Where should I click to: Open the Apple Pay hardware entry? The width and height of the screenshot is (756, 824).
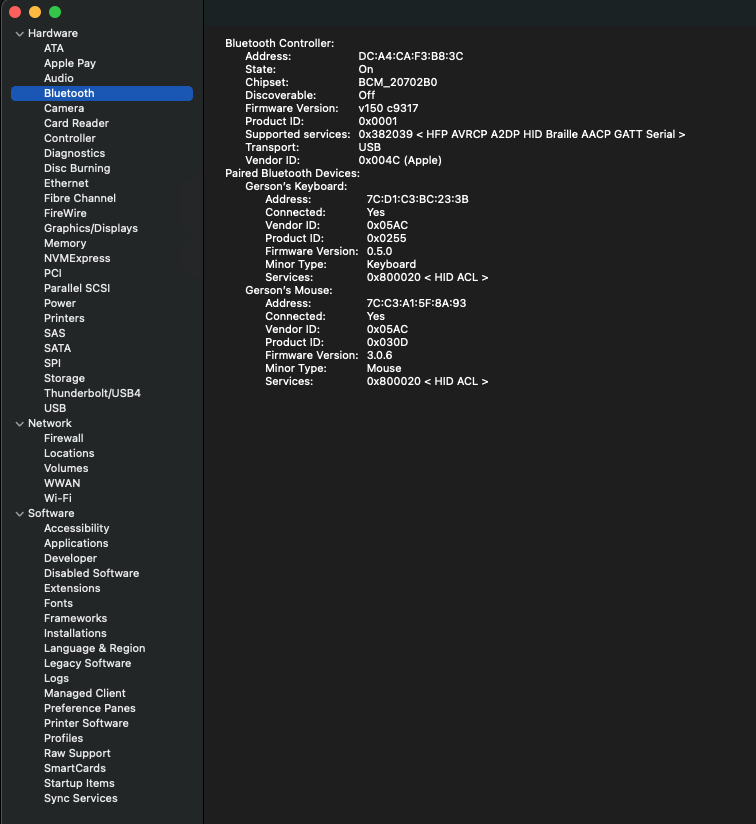(70, 63)
